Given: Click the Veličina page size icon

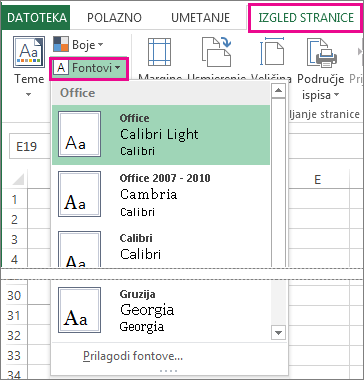Looking at the screenshot, I should coord(272,52).
